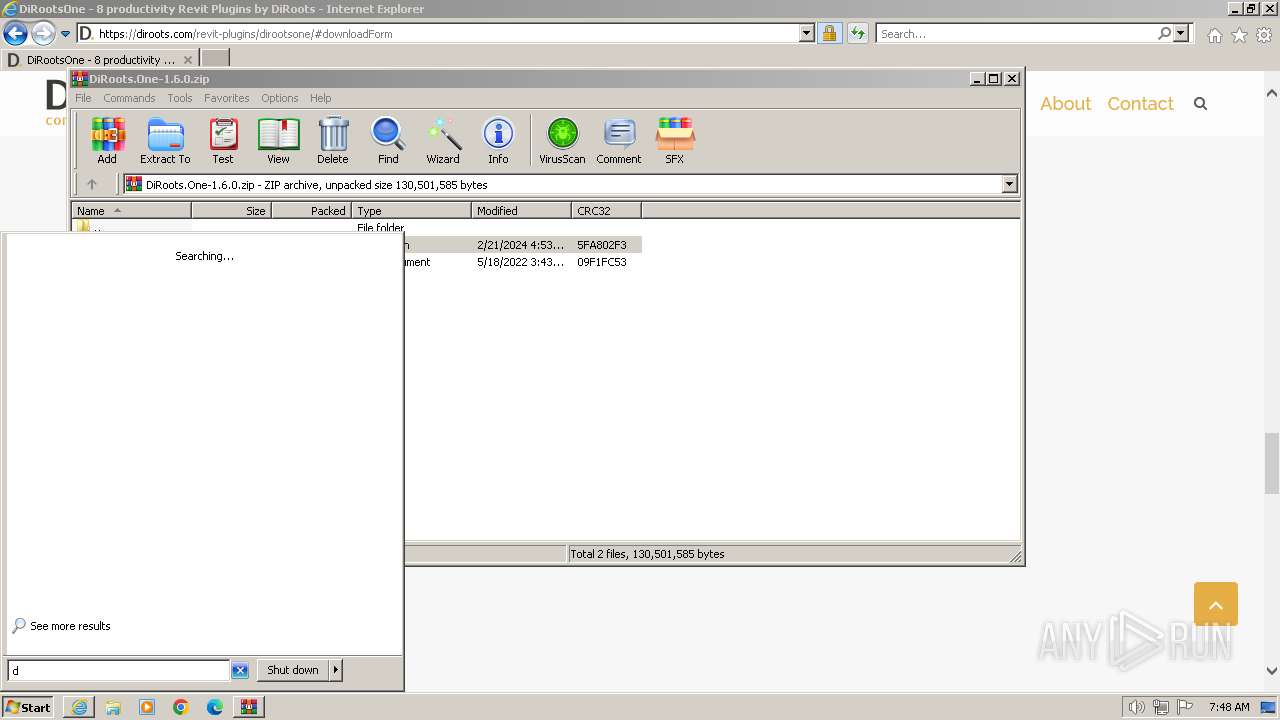Viewport: 1280px width, 720px height.
Task: Click the Start button
Action: coord(28,707)
